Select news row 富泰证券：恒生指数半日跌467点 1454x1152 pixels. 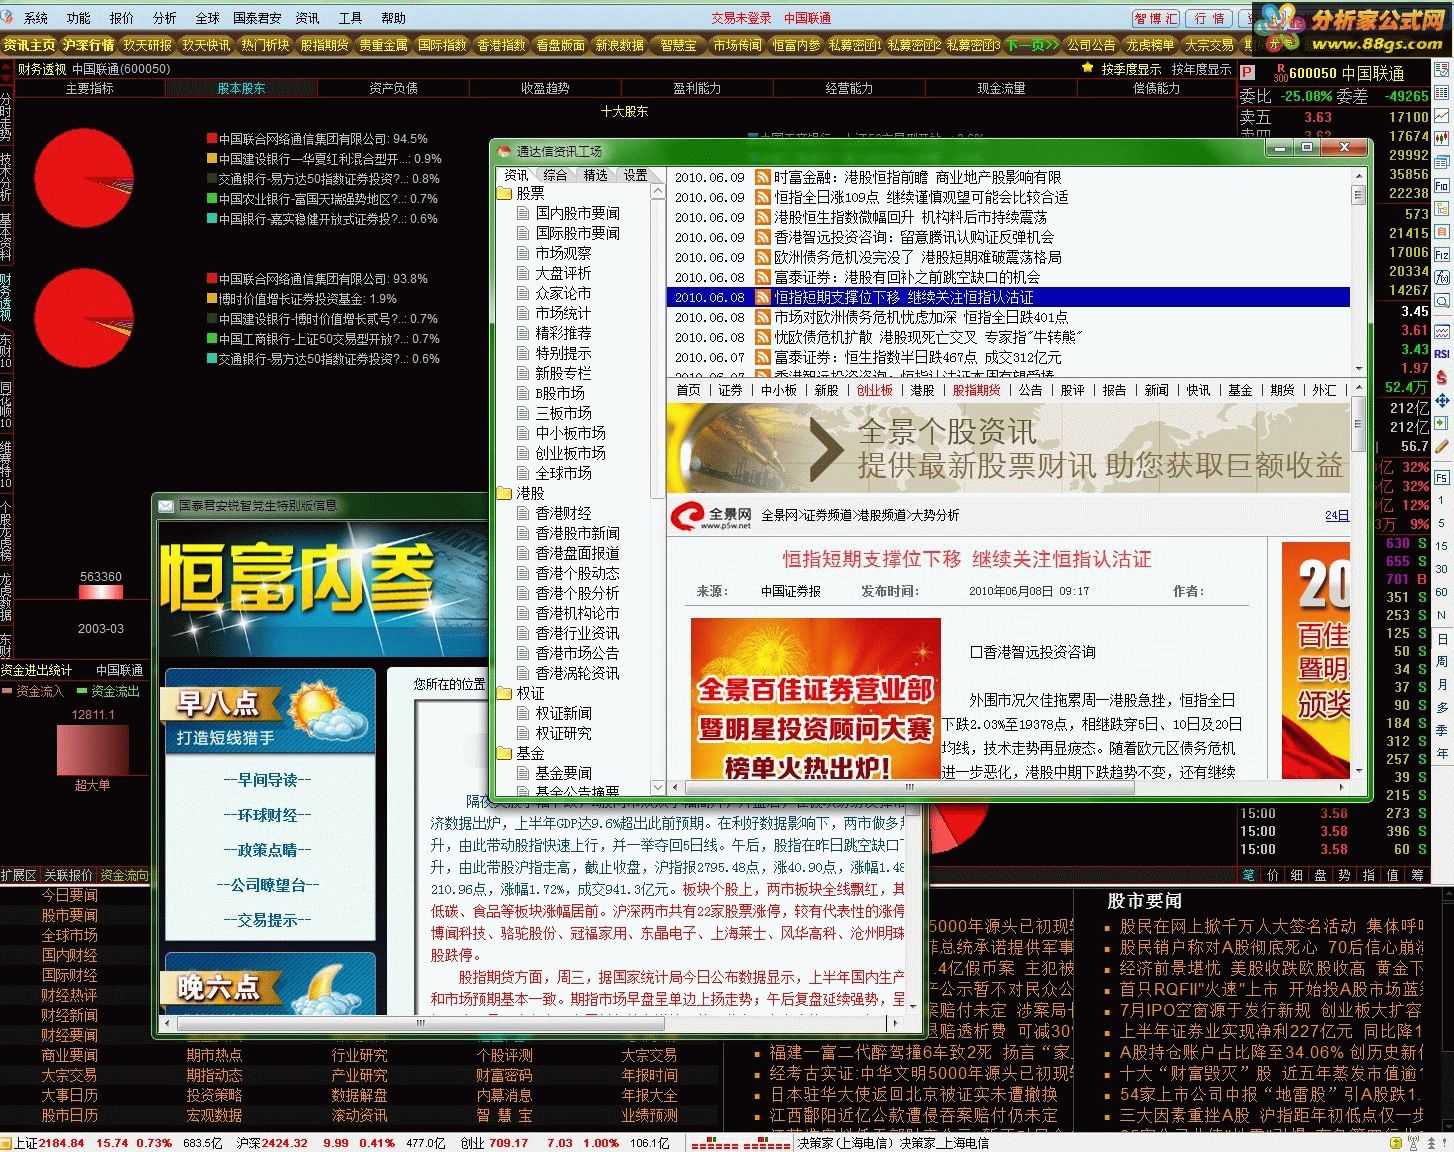click(x=1008, y=357)
